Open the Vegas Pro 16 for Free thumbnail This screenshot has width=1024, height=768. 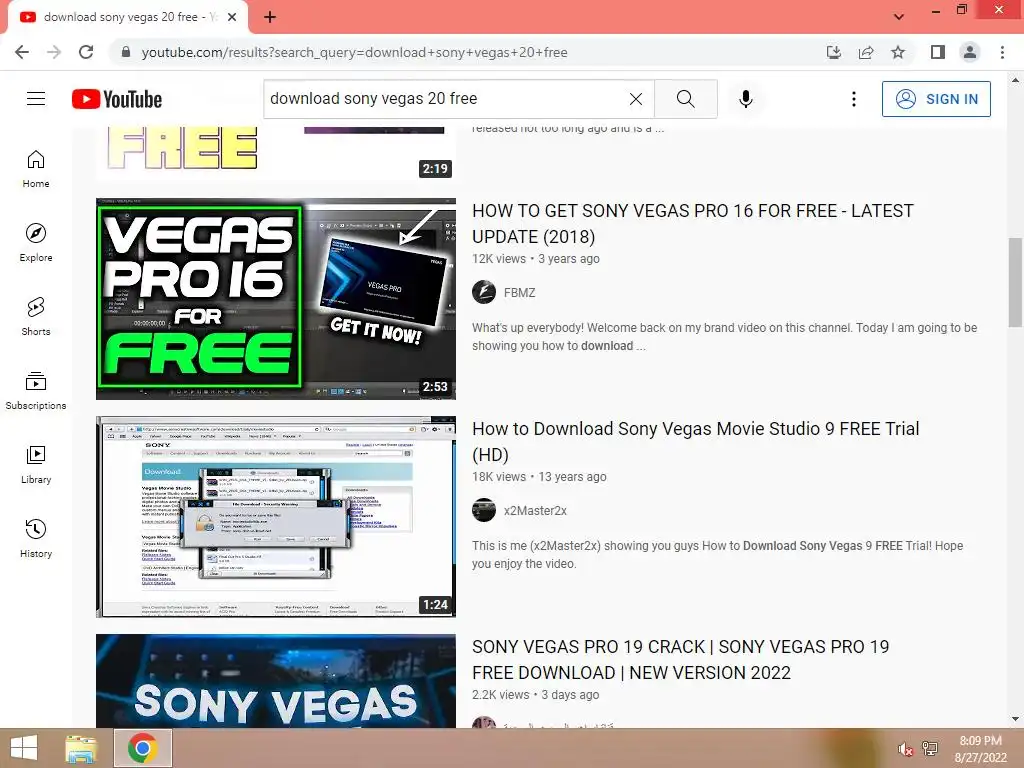coord(276,298)
